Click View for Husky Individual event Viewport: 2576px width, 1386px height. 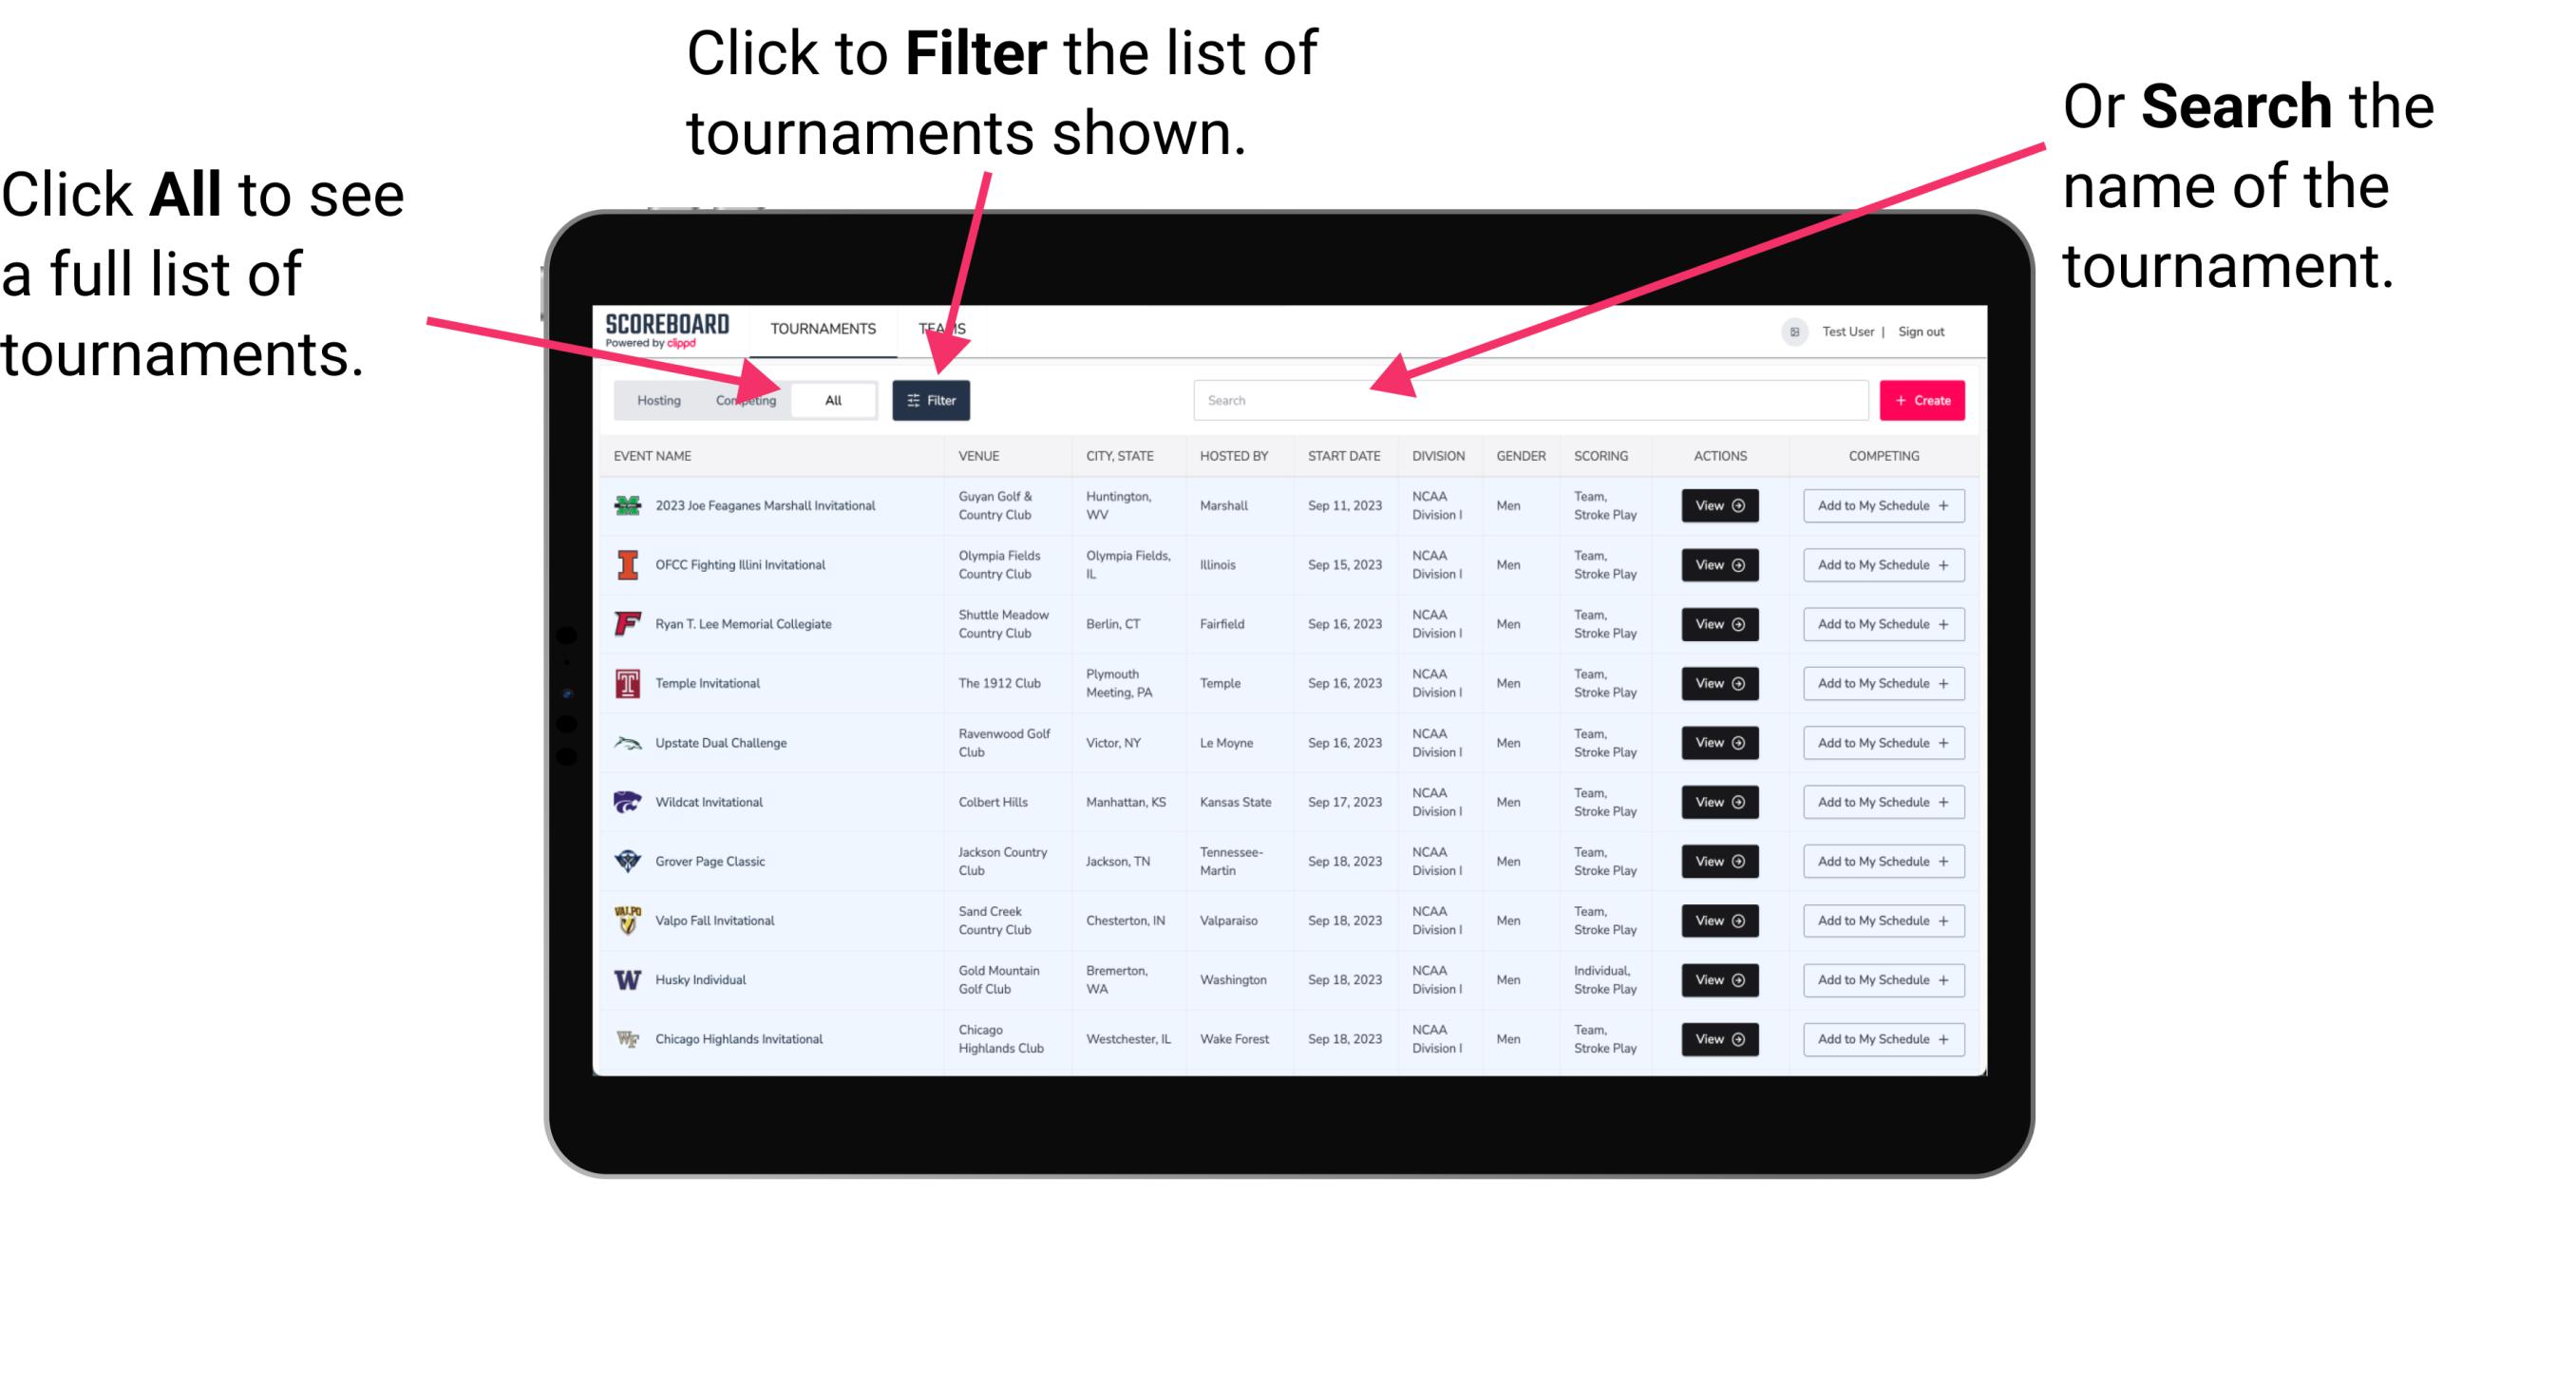[1718, 979]
